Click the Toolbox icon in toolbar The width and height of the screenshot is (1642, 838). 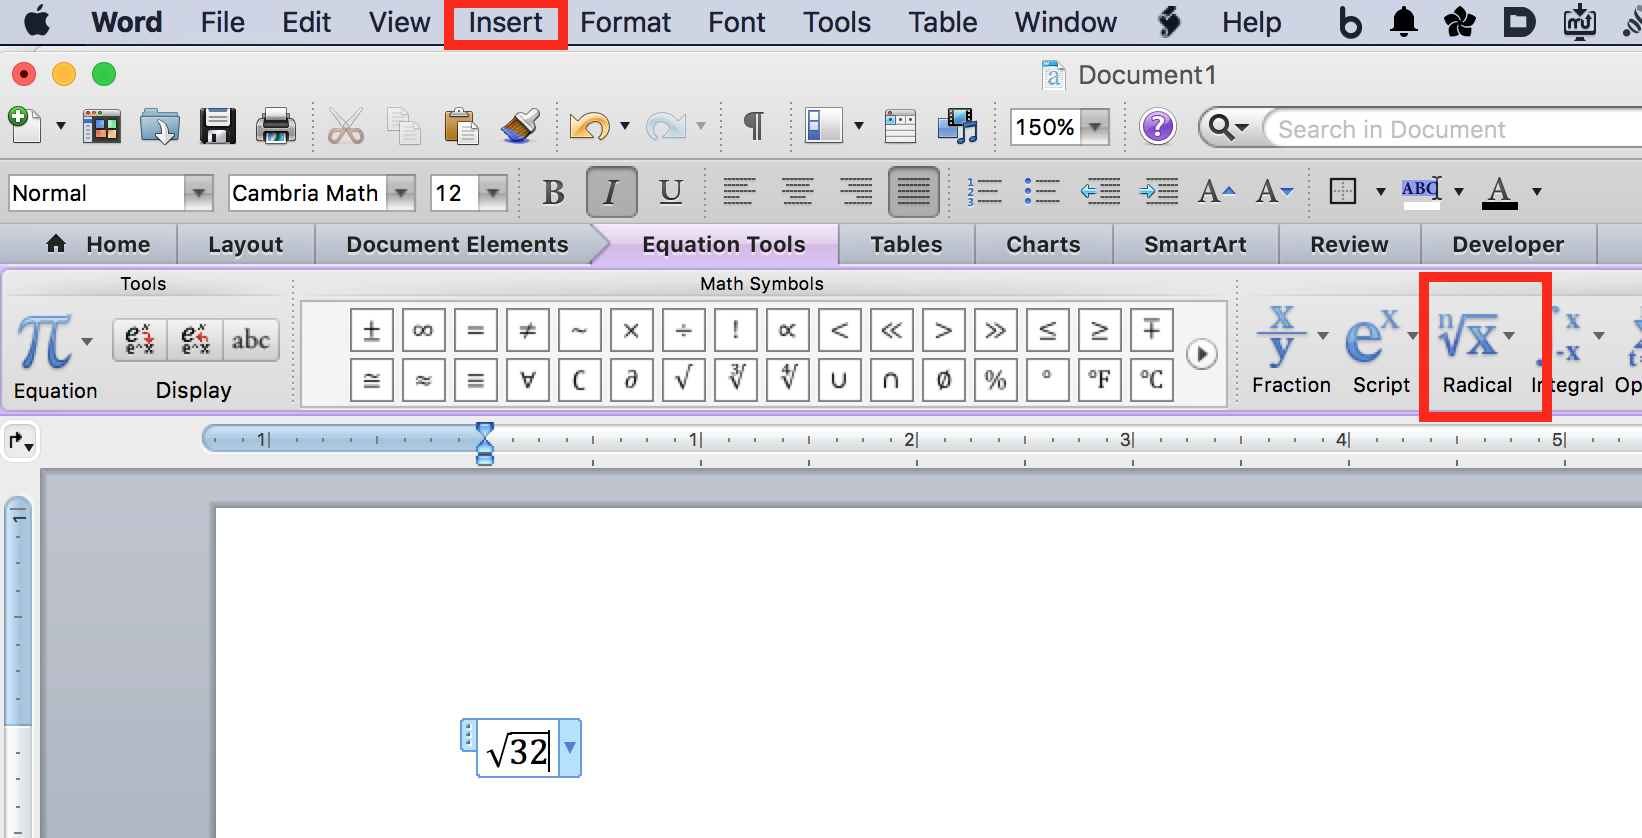900,127
